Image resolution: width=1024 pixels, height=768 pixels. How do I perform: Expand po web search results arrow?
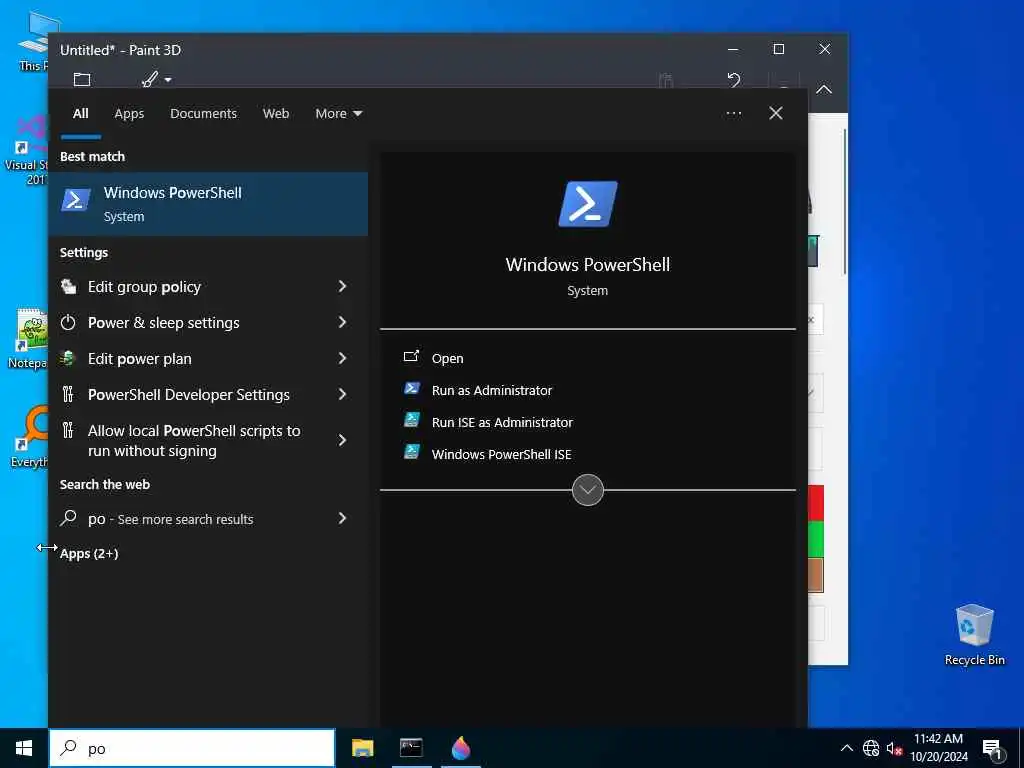342,518
